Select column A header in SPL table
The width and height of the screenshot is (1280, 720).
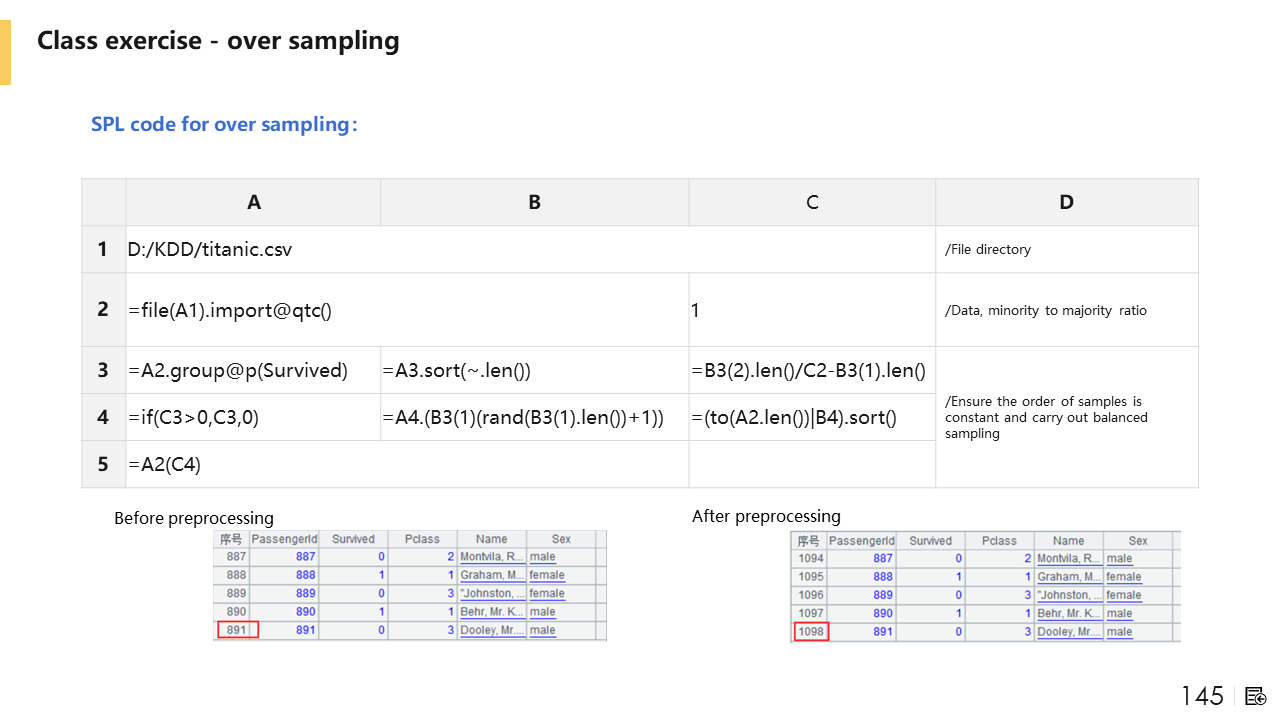254,202
